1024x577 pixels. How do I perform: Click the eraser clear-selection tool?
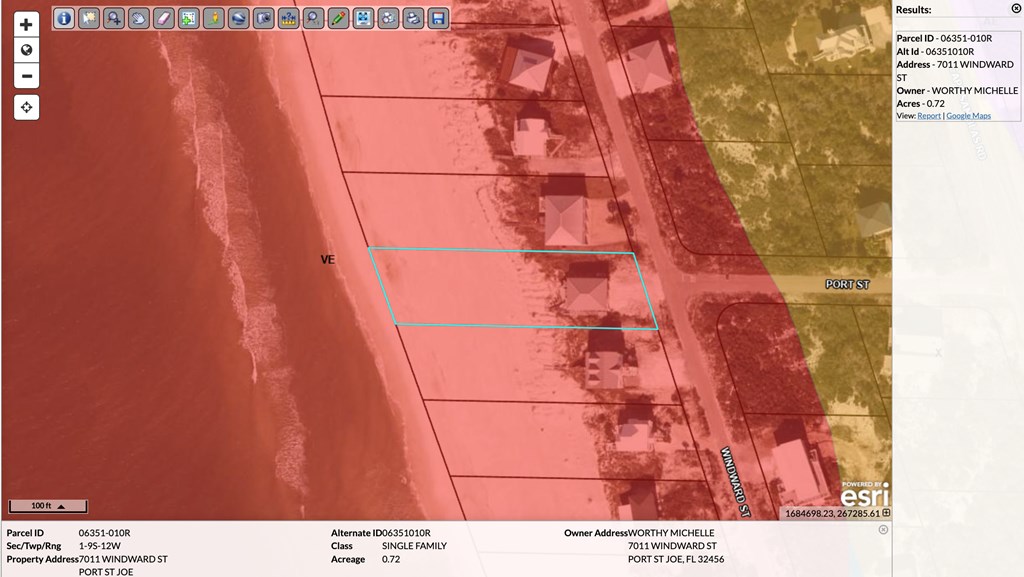tap(164, 18)
